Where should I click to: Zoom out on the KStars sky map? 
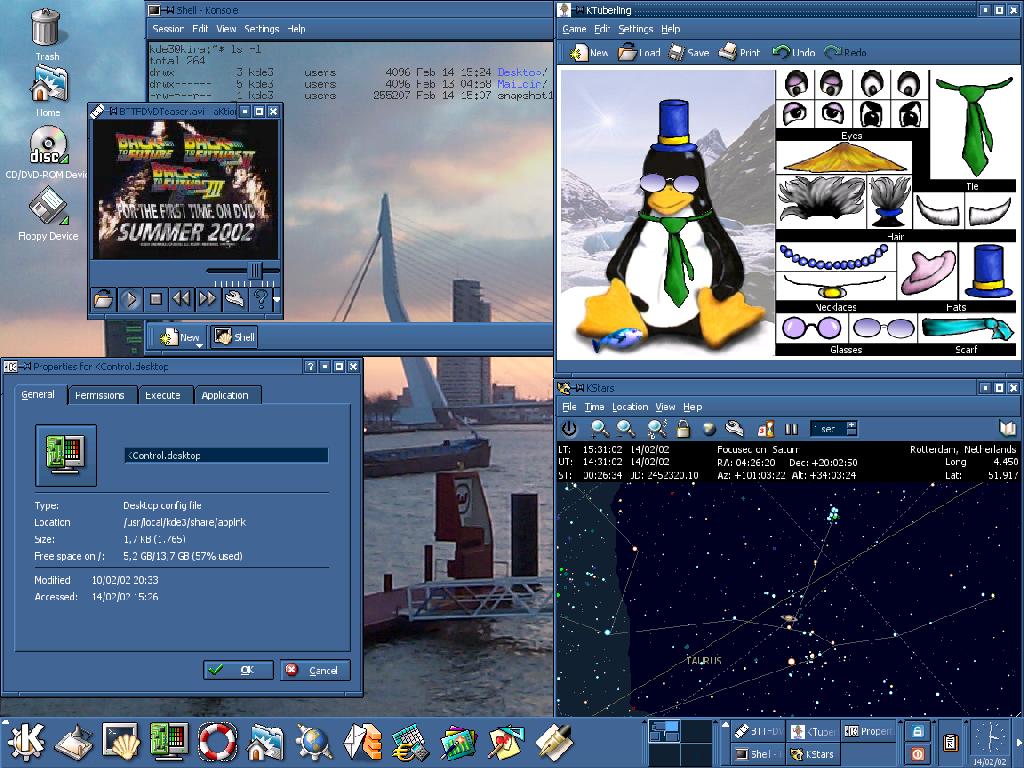tap(626, 428)
